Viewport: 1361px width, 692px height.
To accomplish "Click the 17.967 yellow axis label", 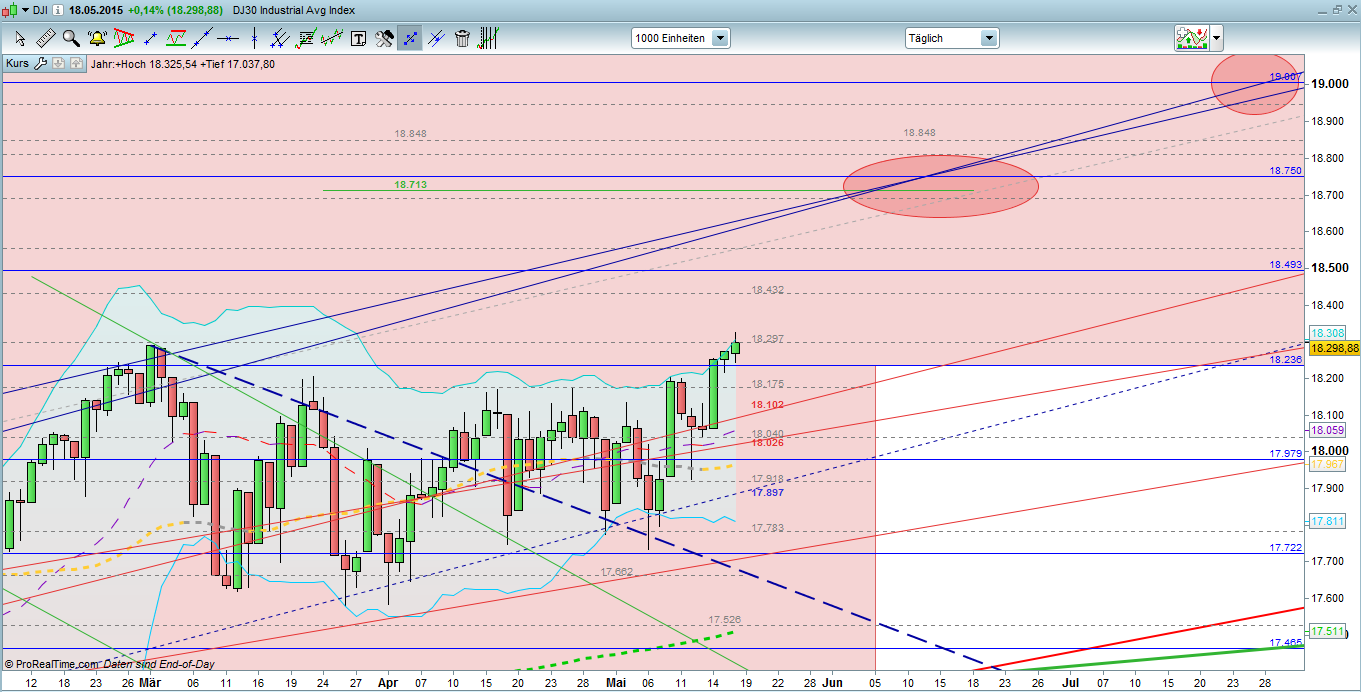I will [x=1328, y=465].
